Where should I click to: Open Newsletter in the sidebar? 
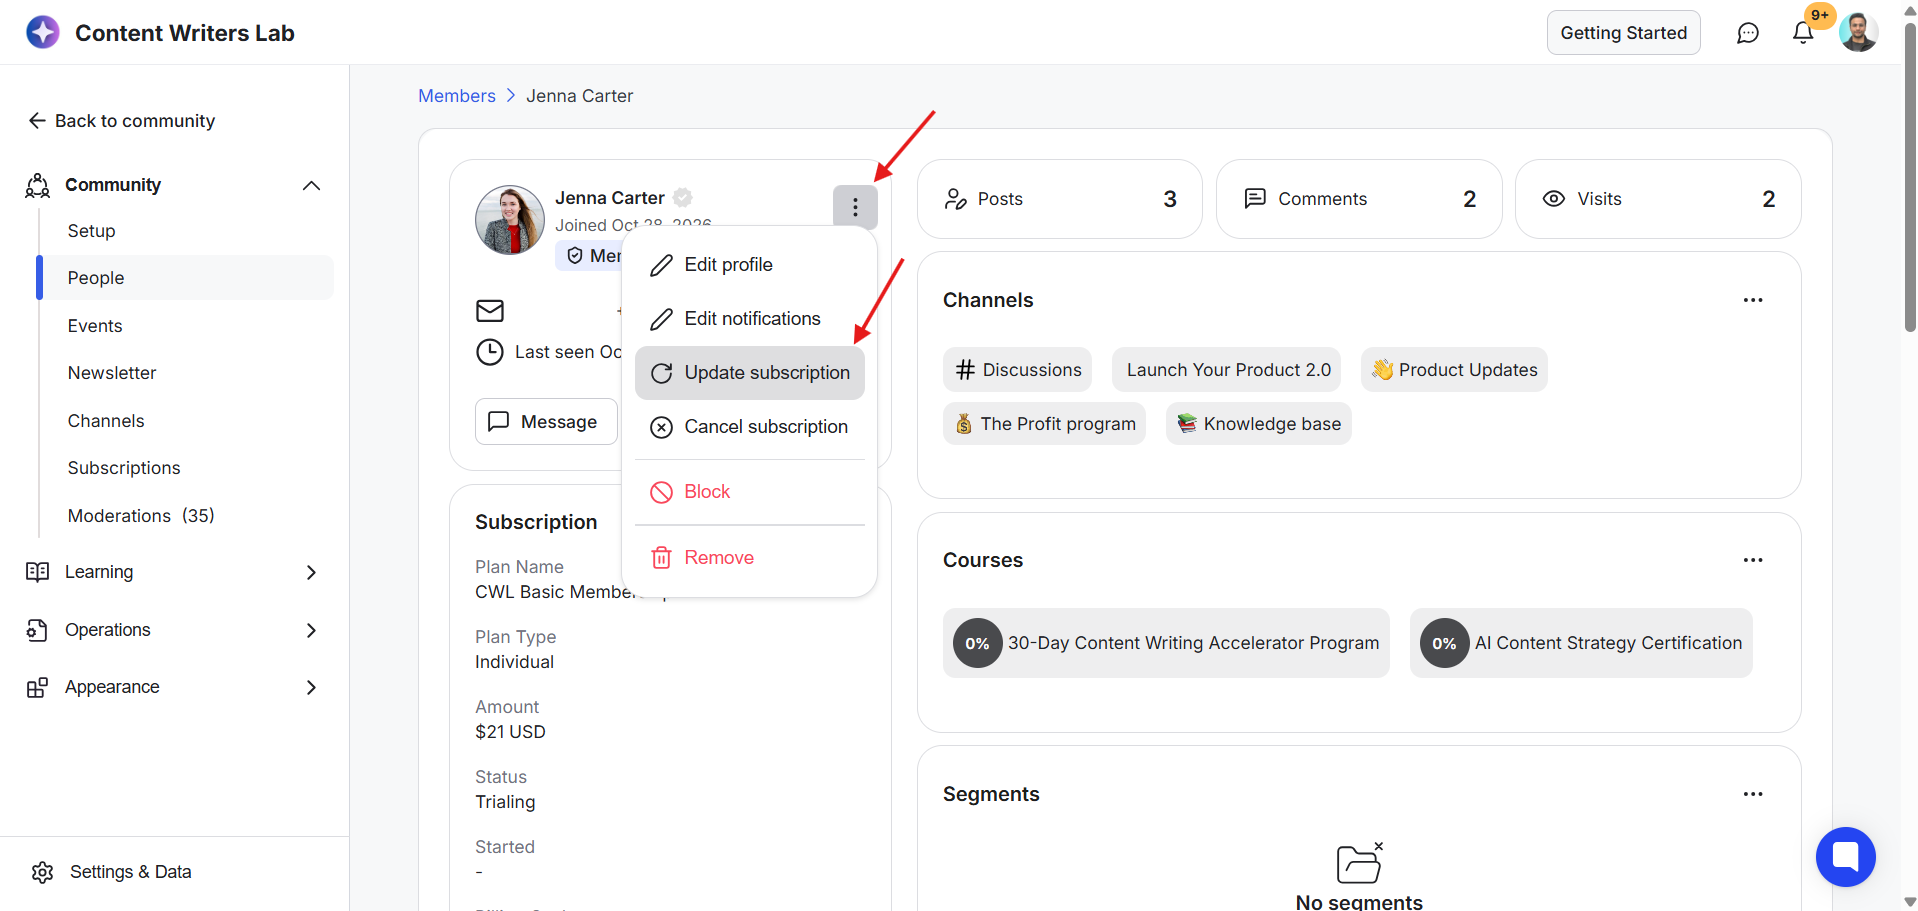coord(112,373)
